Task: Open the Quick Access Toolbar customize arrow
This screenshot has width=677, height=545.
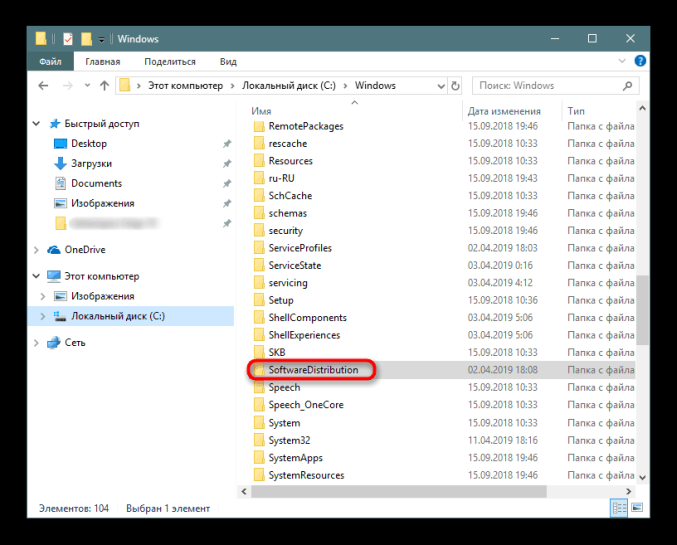Action: coord(101,39)
